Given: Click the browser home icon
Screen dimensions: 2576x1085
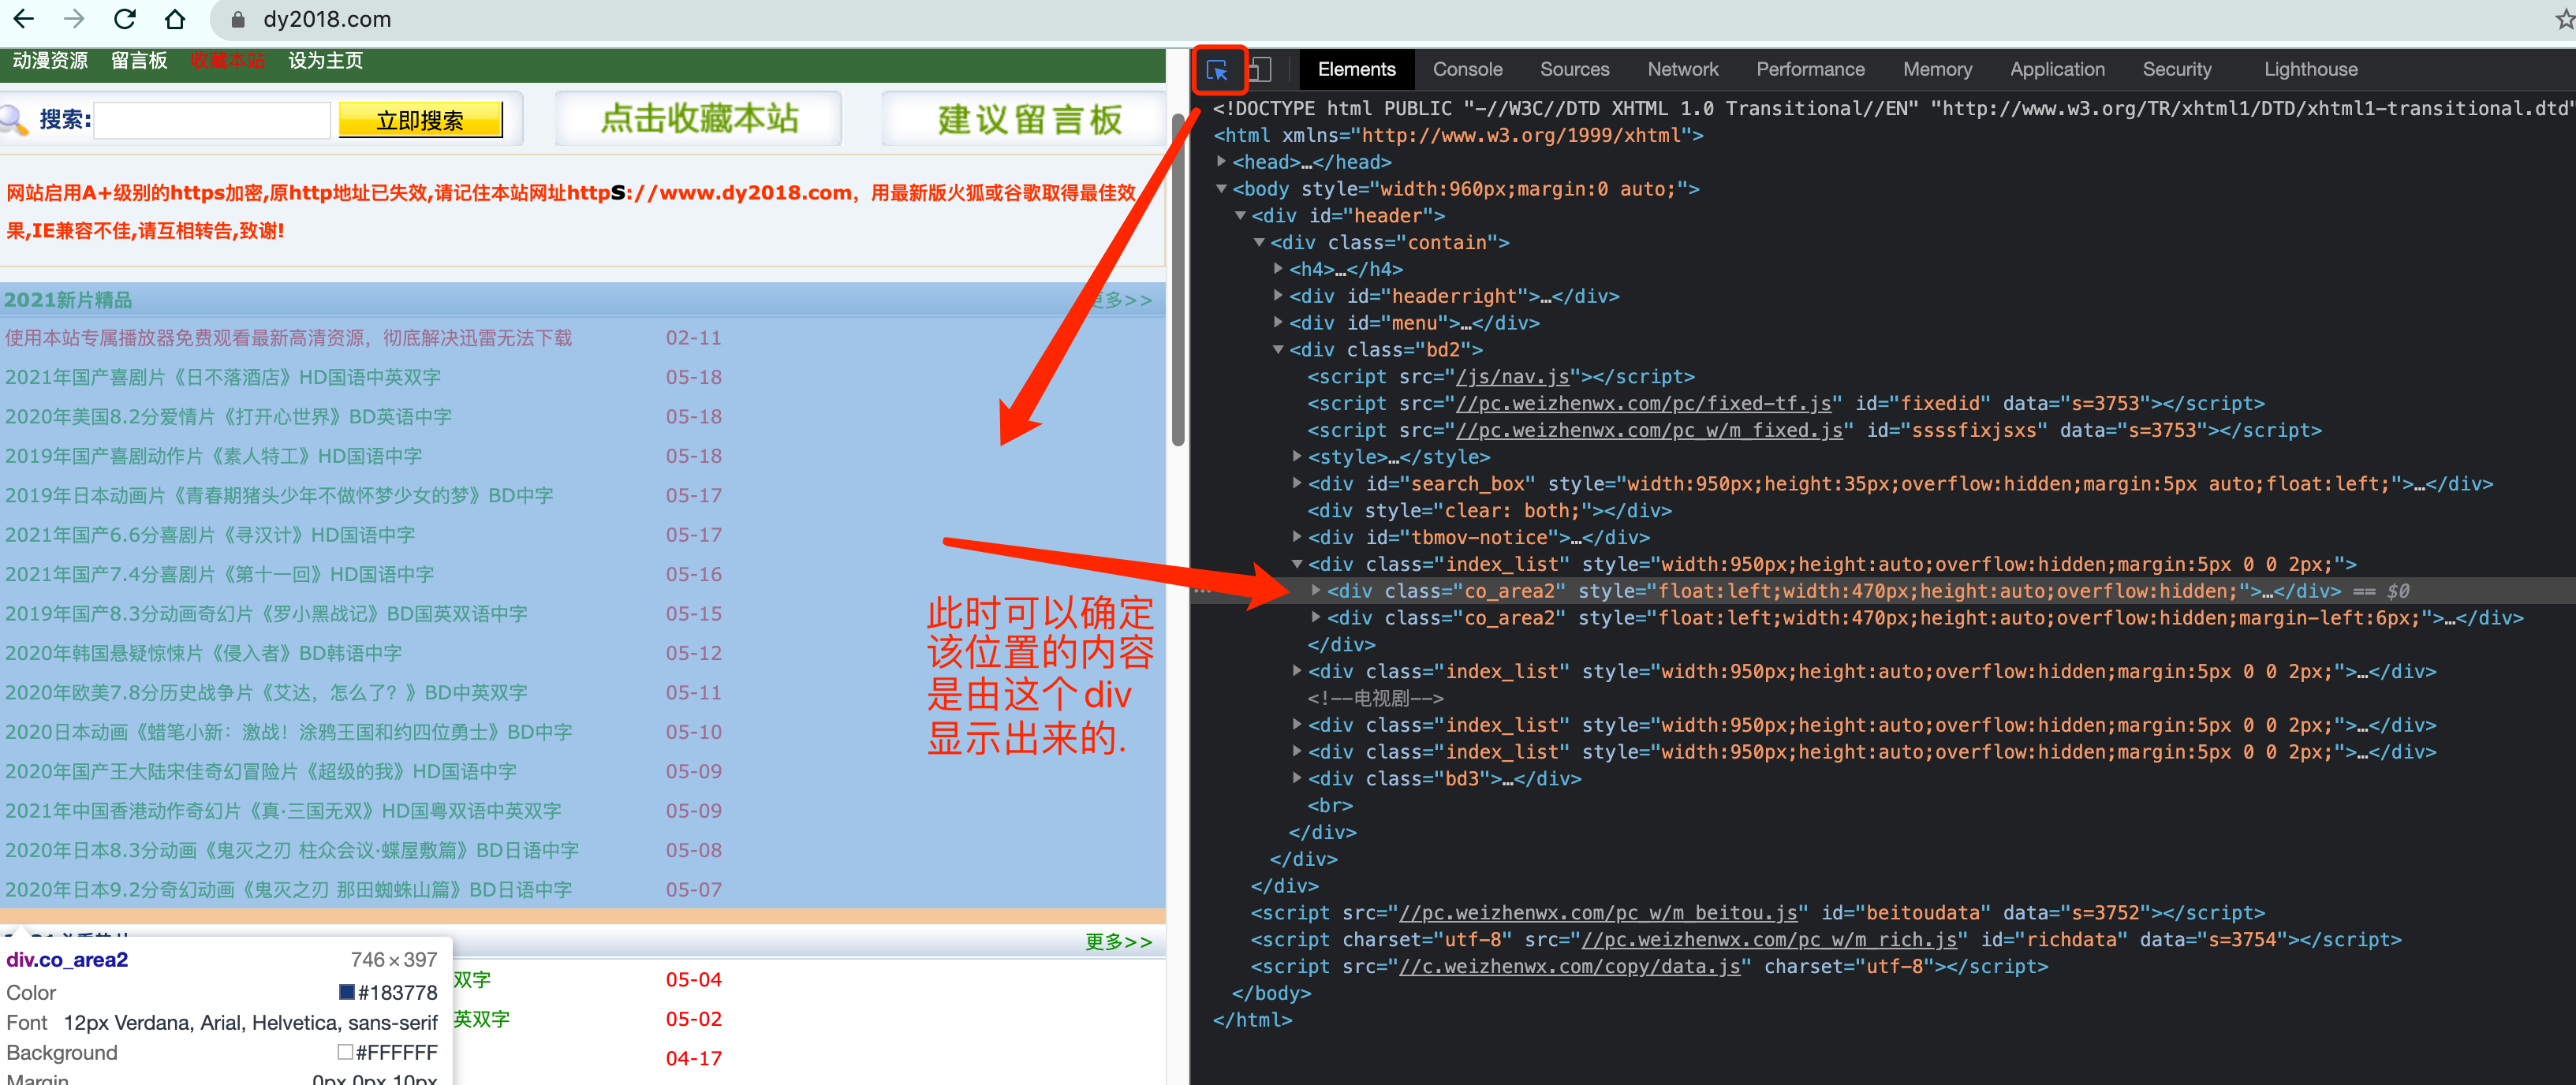Looking at the screenshot, I should tap(175, 19).
